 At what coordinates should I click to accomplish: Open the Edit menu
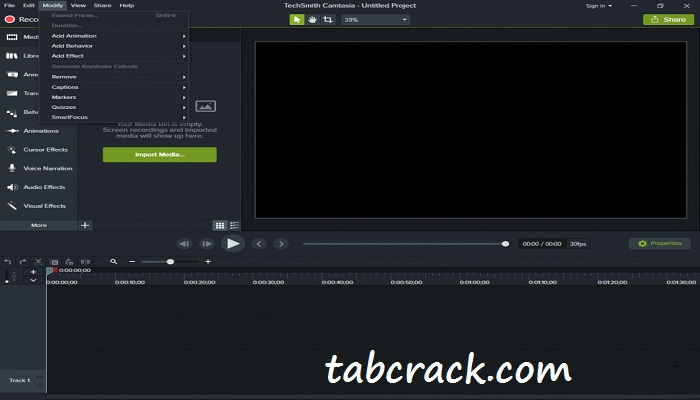[29, 5]
